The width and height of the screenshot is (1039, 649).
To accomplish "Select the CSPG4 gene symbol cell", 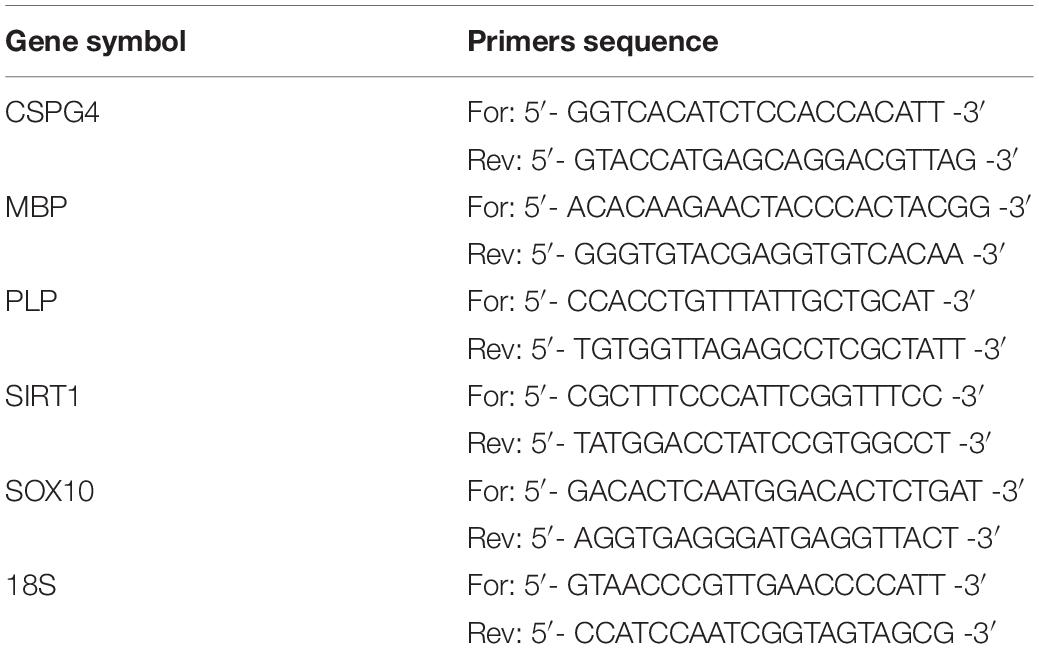I will point(52,113).
